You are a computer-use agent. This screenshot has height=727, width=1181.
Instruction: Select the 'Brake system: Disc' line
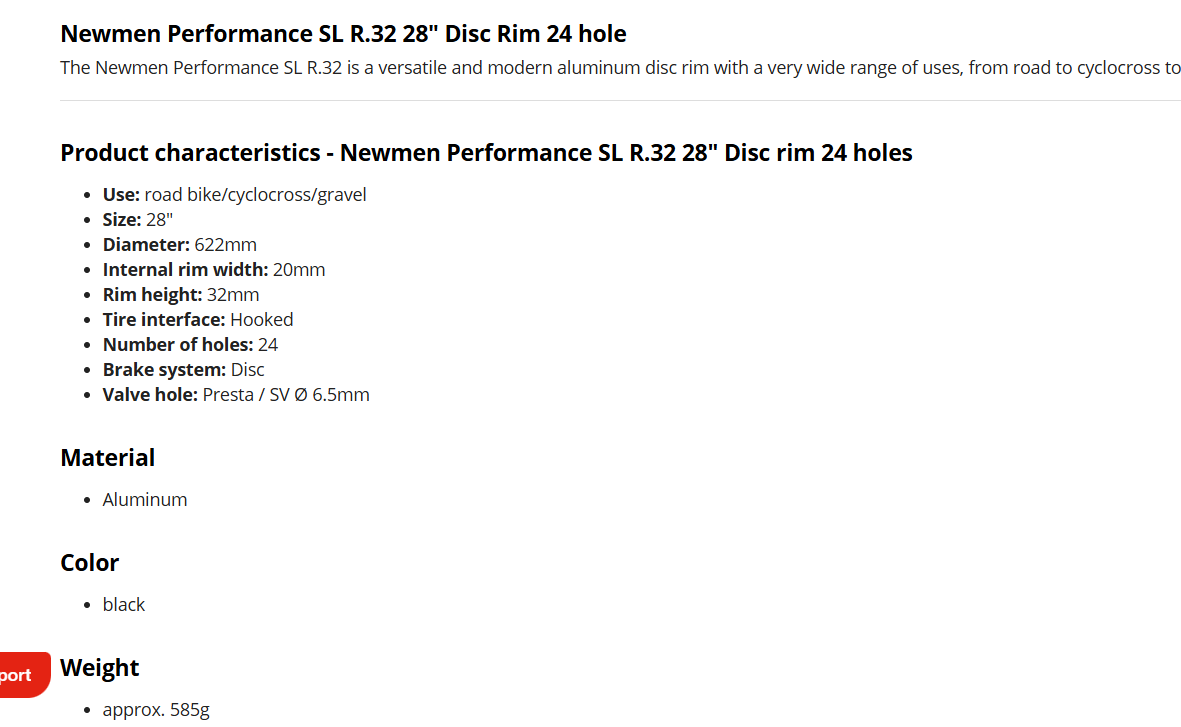184,370
